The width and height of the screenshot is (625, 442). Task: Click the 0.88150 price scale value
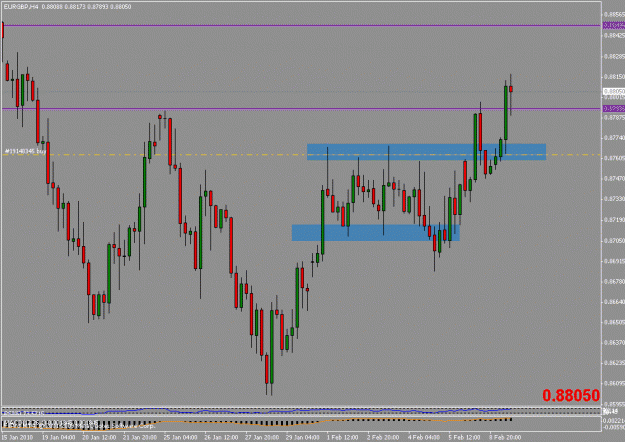point(614,77)
